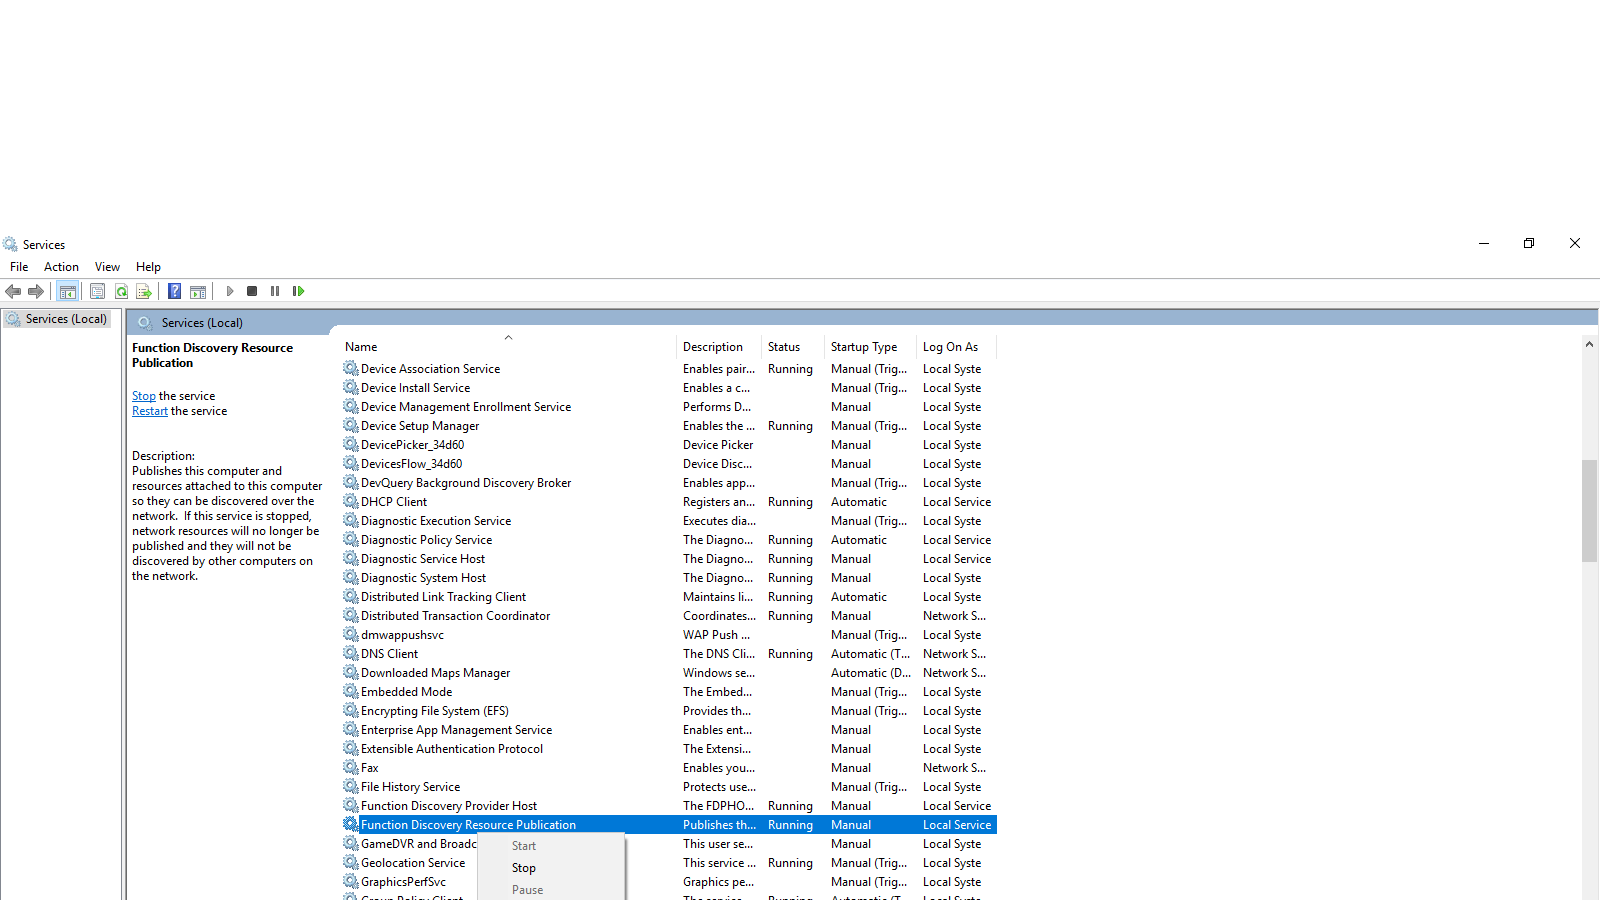Select Diagnostic System Host row
Screen dimensions: 1600x900
[x=669, y=578]
